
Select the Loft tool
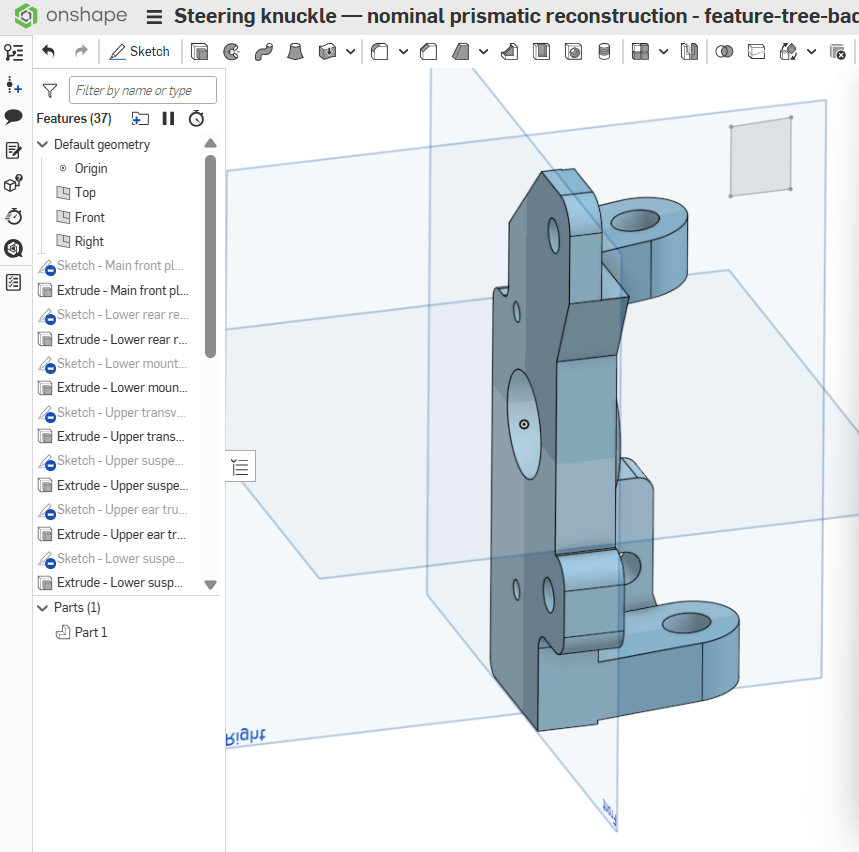tap(295, 52)
